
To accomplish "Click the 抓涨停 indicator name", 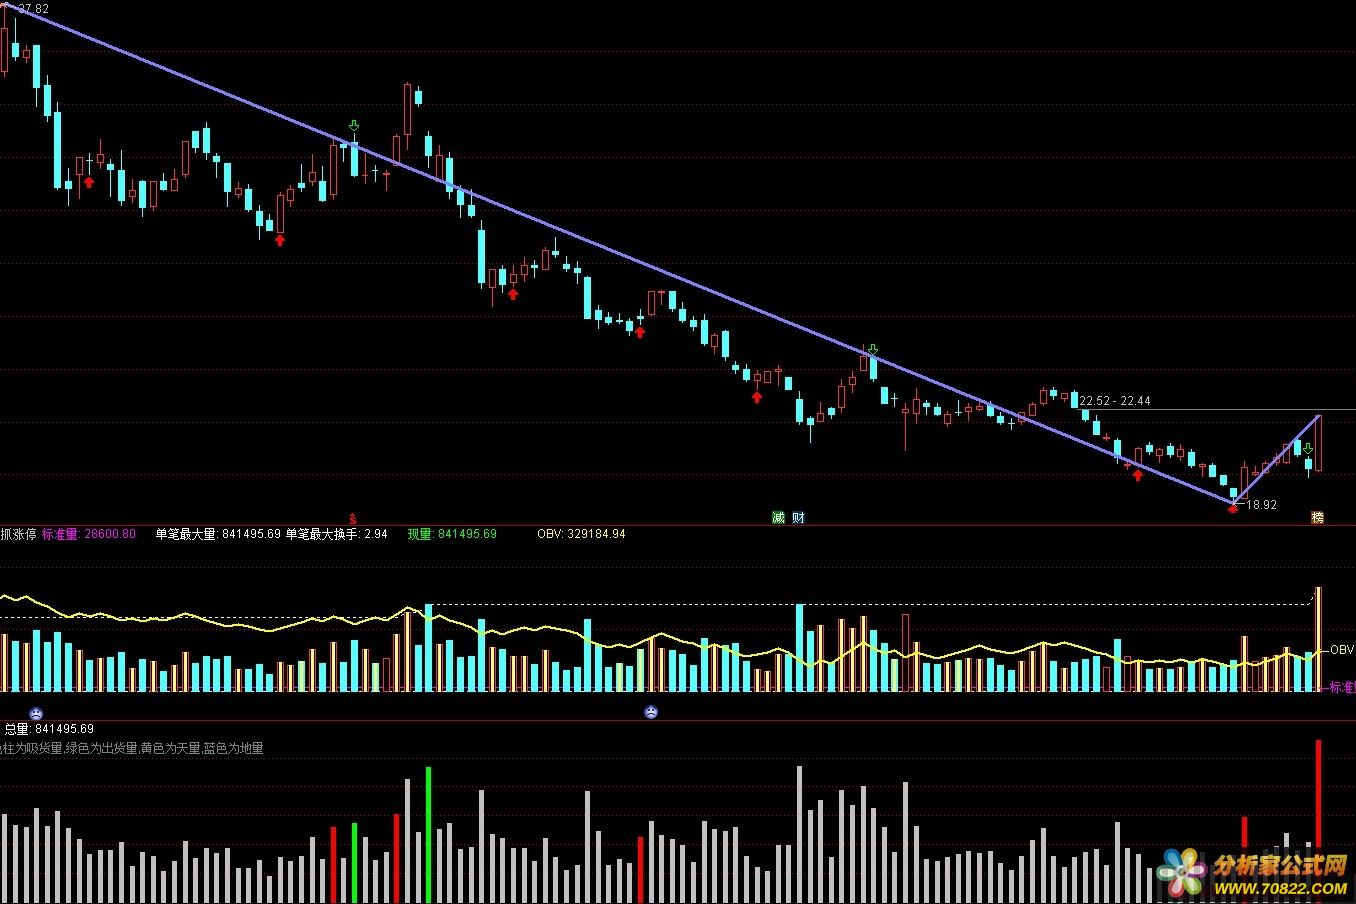I will click(x=18, y=534).
